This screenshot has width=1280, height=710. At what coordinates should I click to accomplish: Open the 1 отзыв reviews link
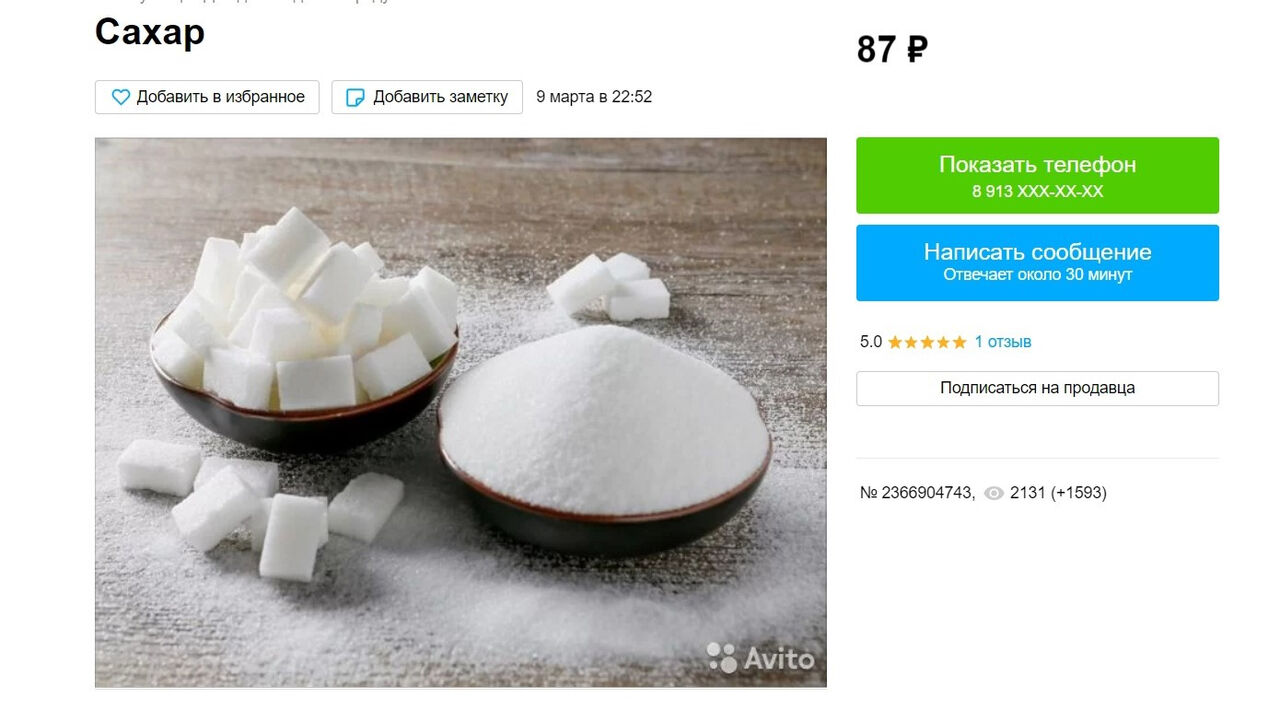pyautogui.click(x=1003, y=342)
